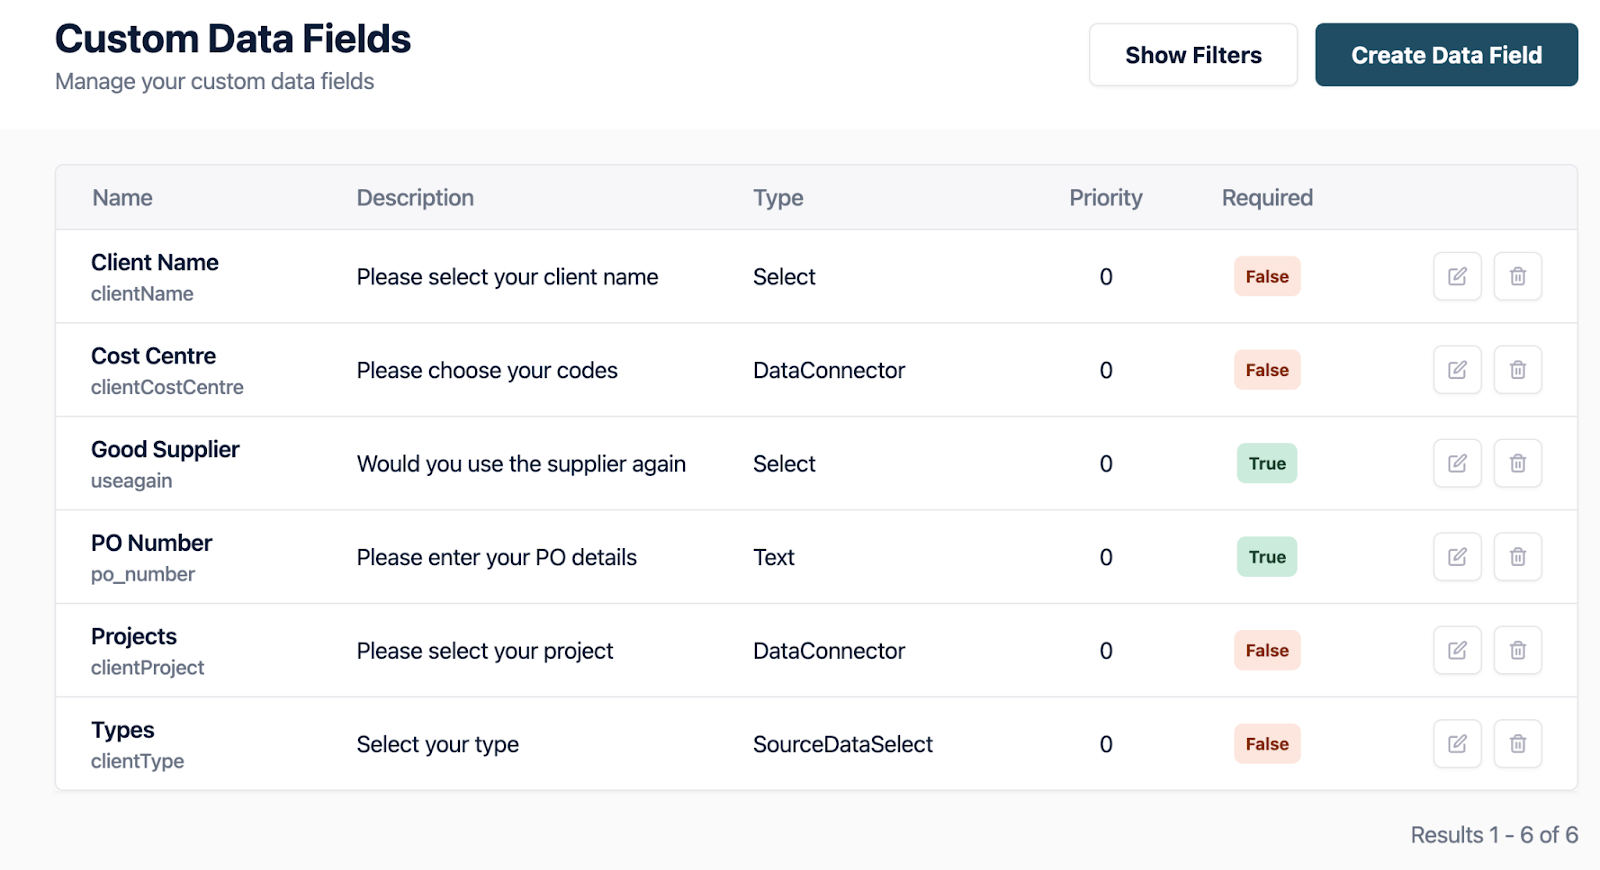Click the False badge for Client Name
1600x870 pixels.
(1267, 277)
